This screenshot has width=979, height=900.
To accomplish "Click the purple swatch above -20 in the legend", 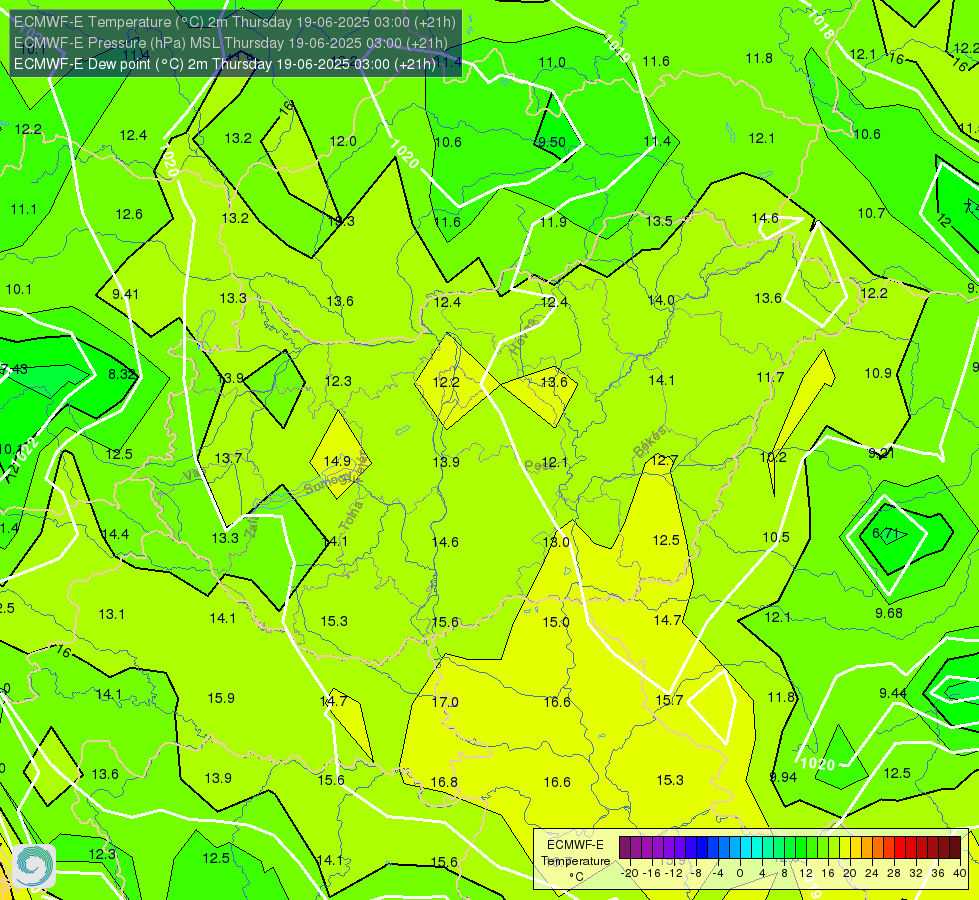I will coord(625,848).
